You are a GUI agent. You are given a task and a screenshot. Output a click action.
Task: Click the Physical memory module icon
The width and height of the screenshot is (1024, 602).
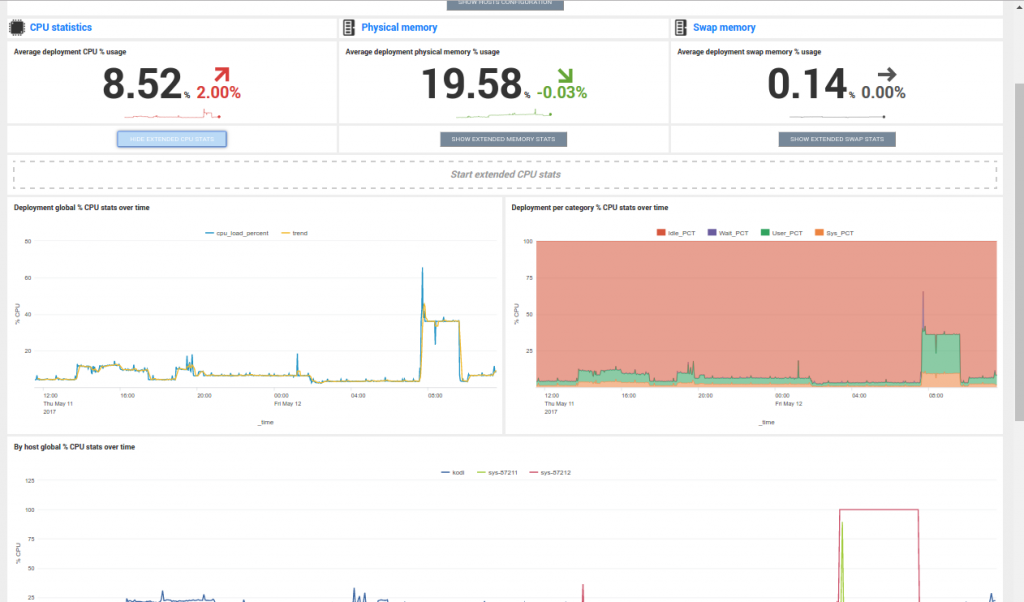click(348, 28)
